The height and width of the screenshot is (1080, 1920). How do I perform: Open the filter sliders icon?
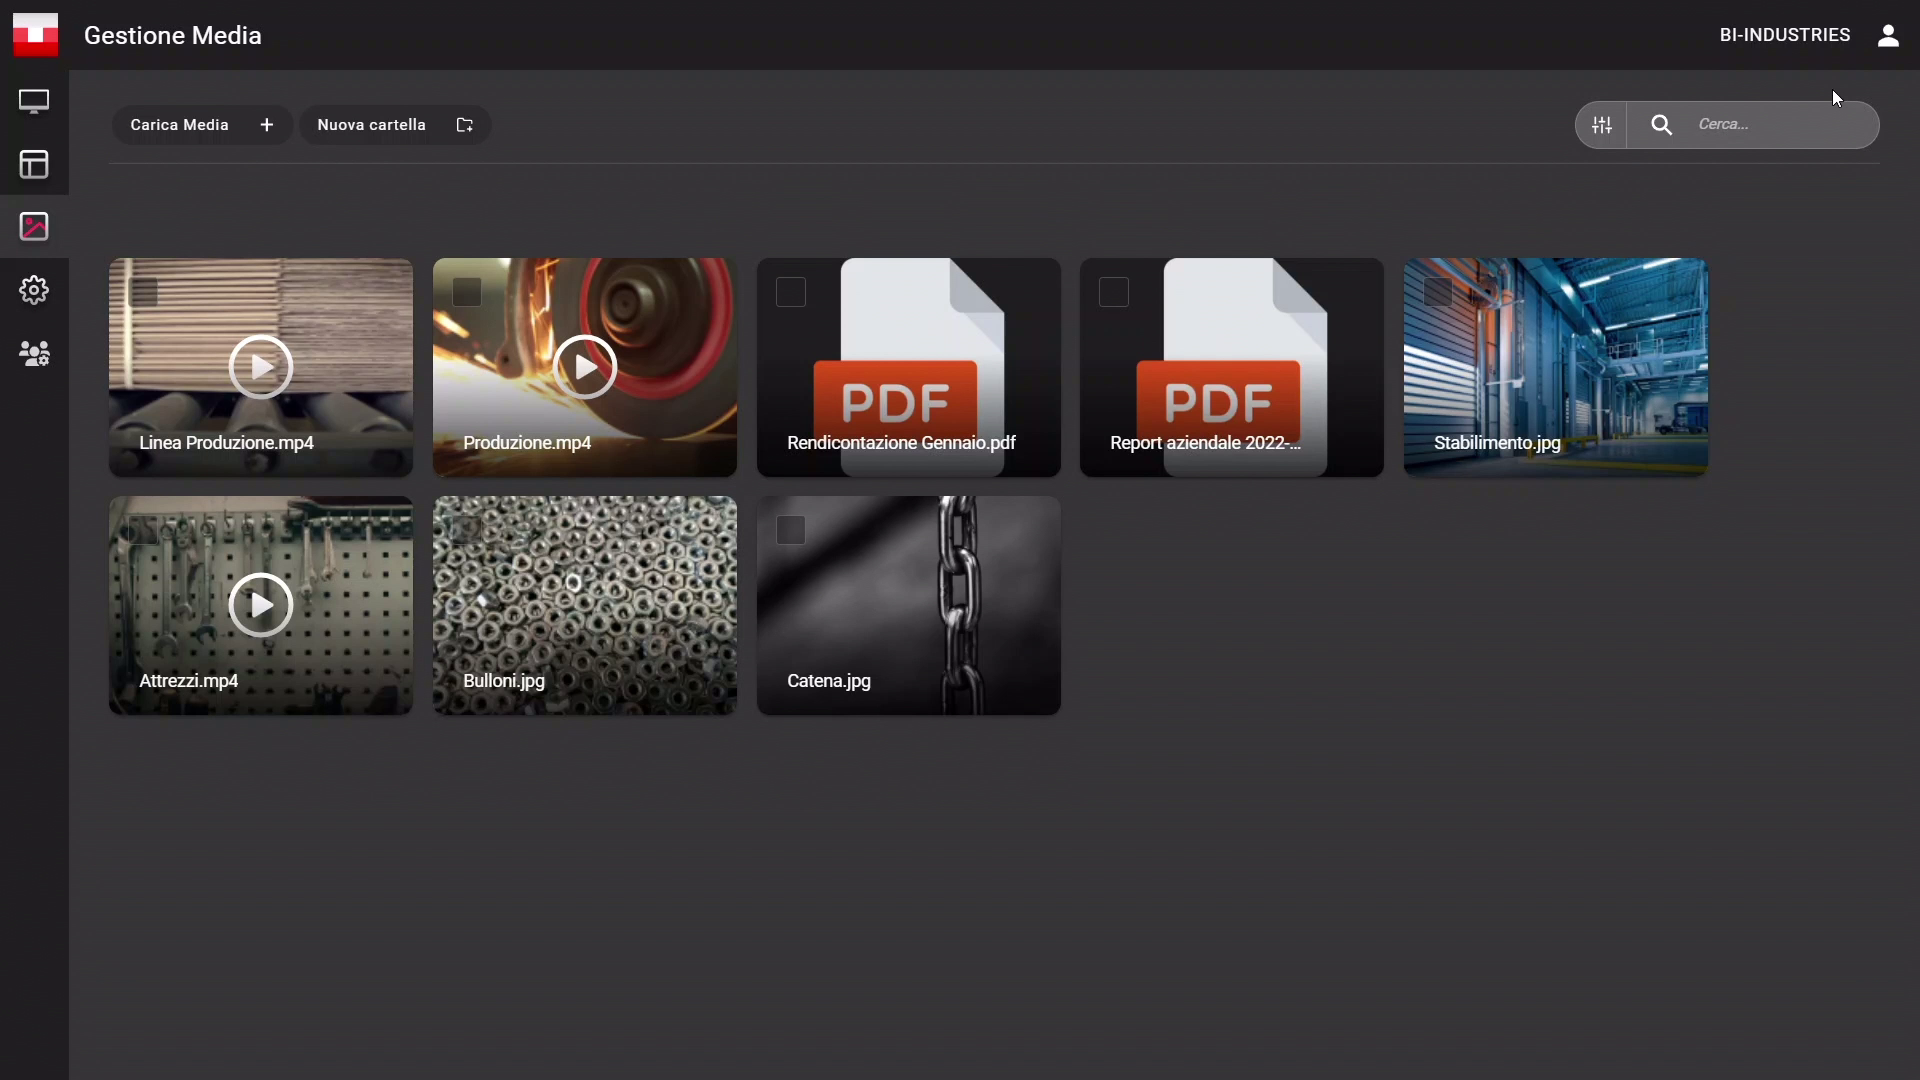(1602, 125)
